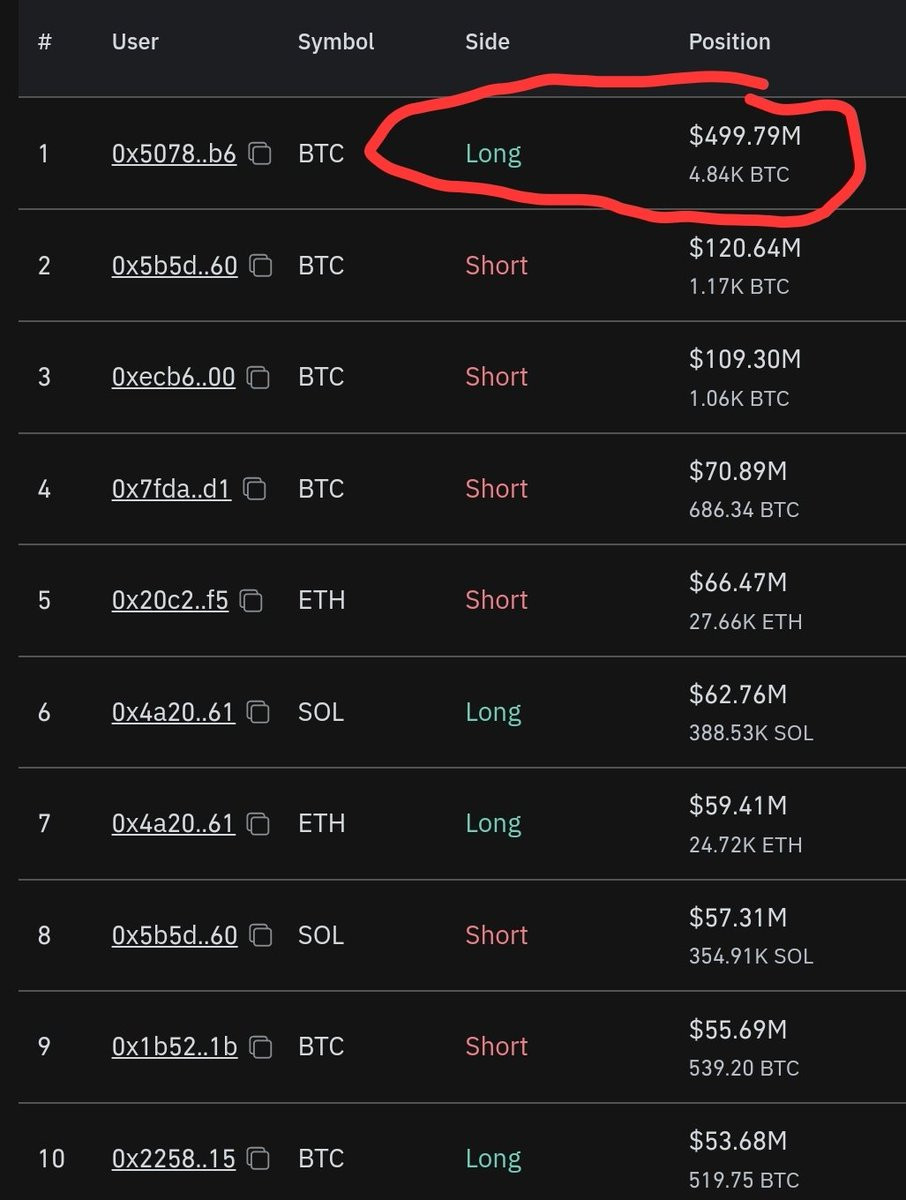Viewport: 906px width, 1200px height.
Task: Copy address 0x1b52..1b via copy icon
Action: pyautogui.click(x=261, y=1047)
